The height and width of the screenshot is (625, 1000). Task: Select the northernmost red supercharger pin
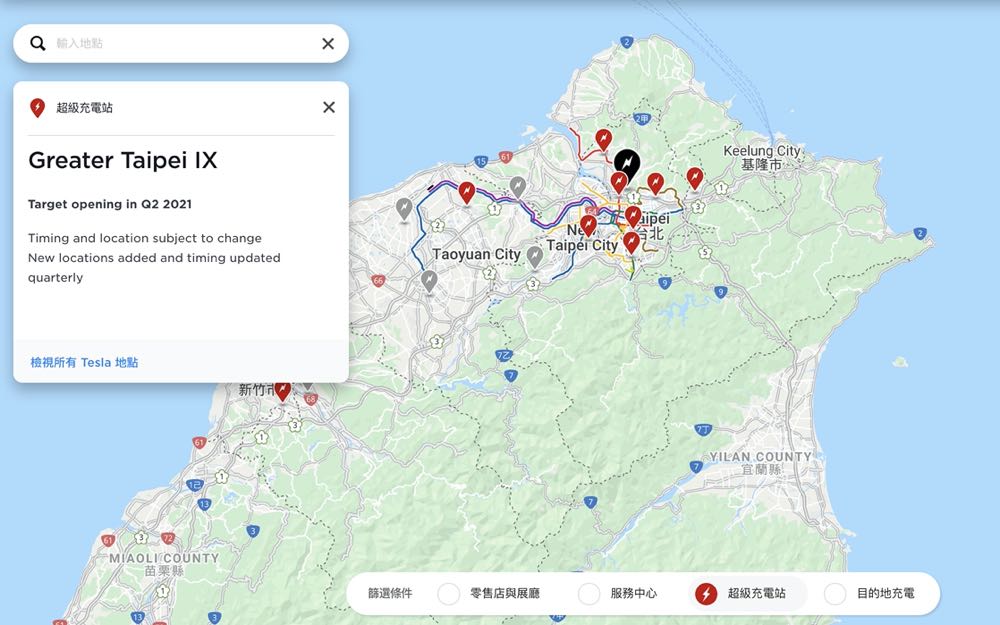click(603, 138)
